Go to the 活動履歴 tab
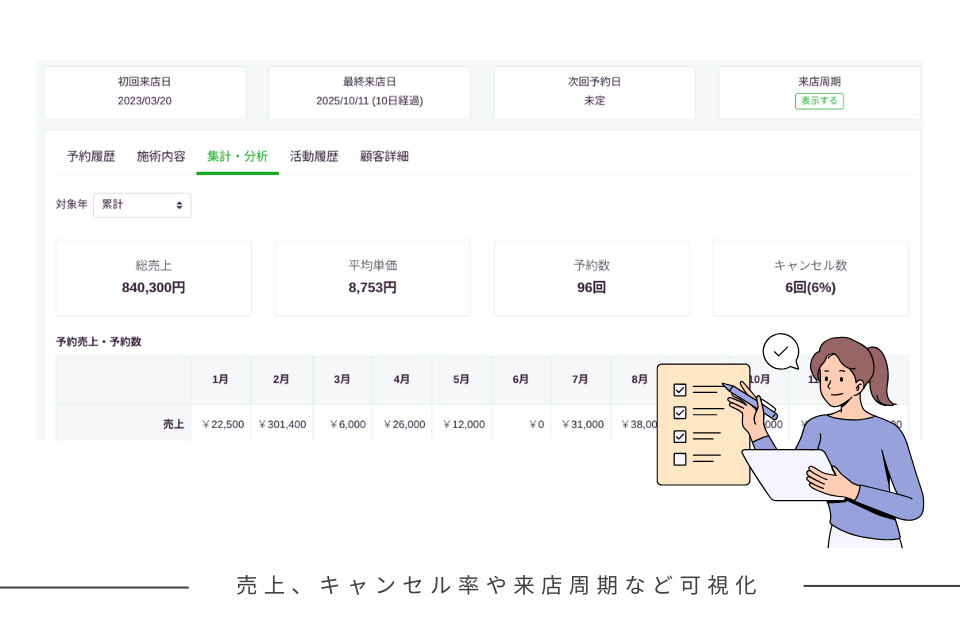Viewport: 960px width, 640px height. 314,157
